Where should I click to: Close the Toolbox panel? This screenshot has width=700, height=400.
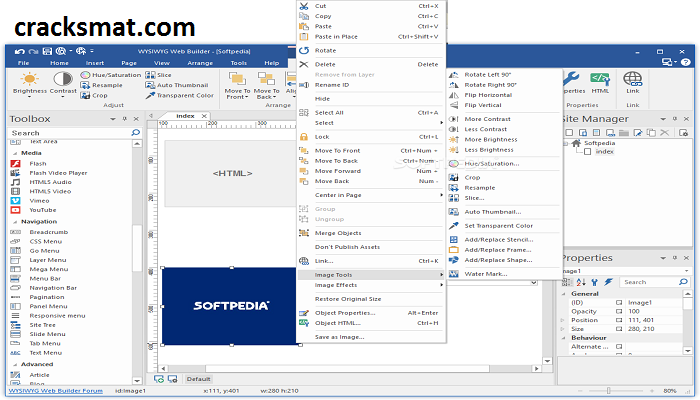[136, 119]
